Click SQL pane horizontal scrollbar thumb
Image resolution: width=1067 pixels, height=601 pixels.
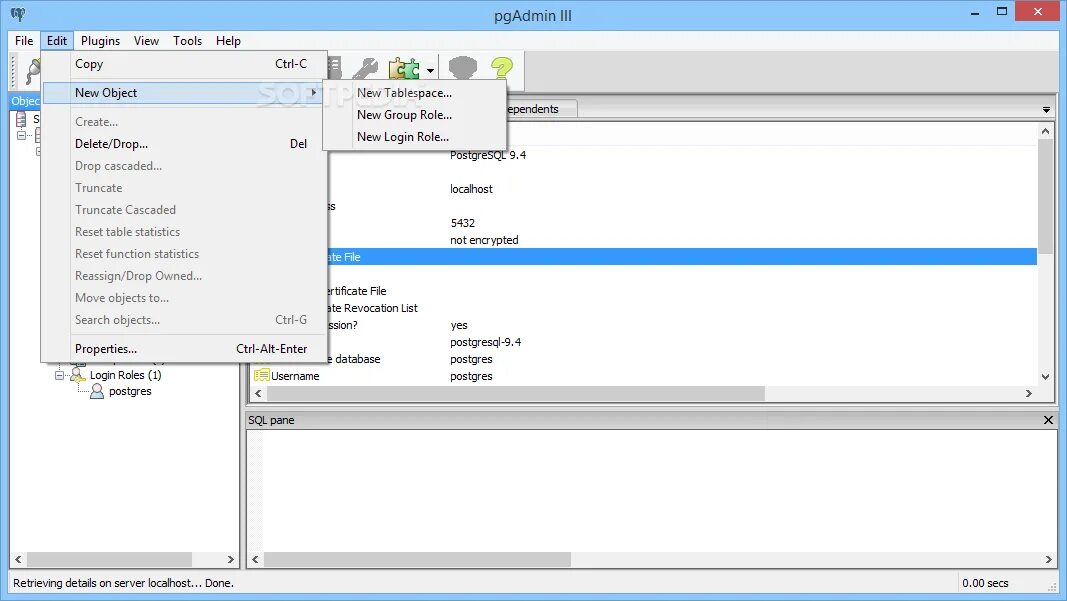(417, 559)
